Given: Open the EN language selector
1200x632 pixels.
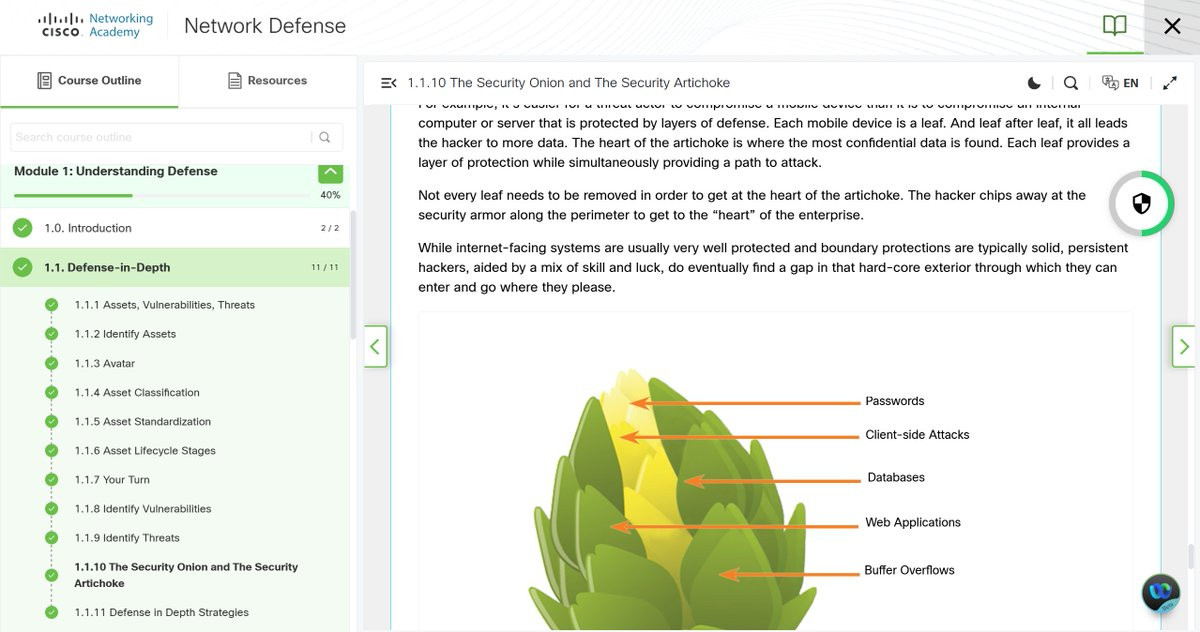Looking at the screenshot, I should tap(1120, 83).
